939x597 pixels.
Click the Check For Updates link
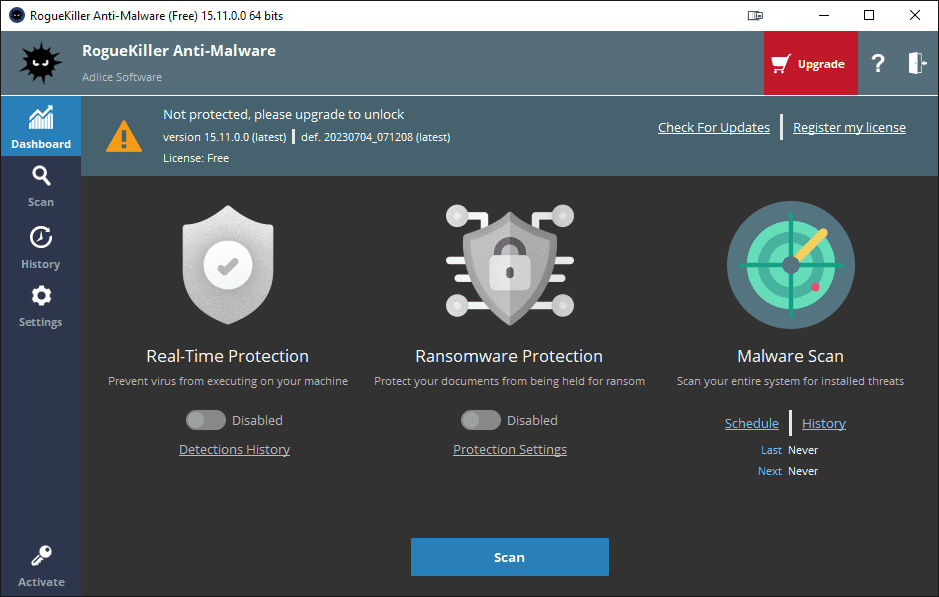pos(714,128)
